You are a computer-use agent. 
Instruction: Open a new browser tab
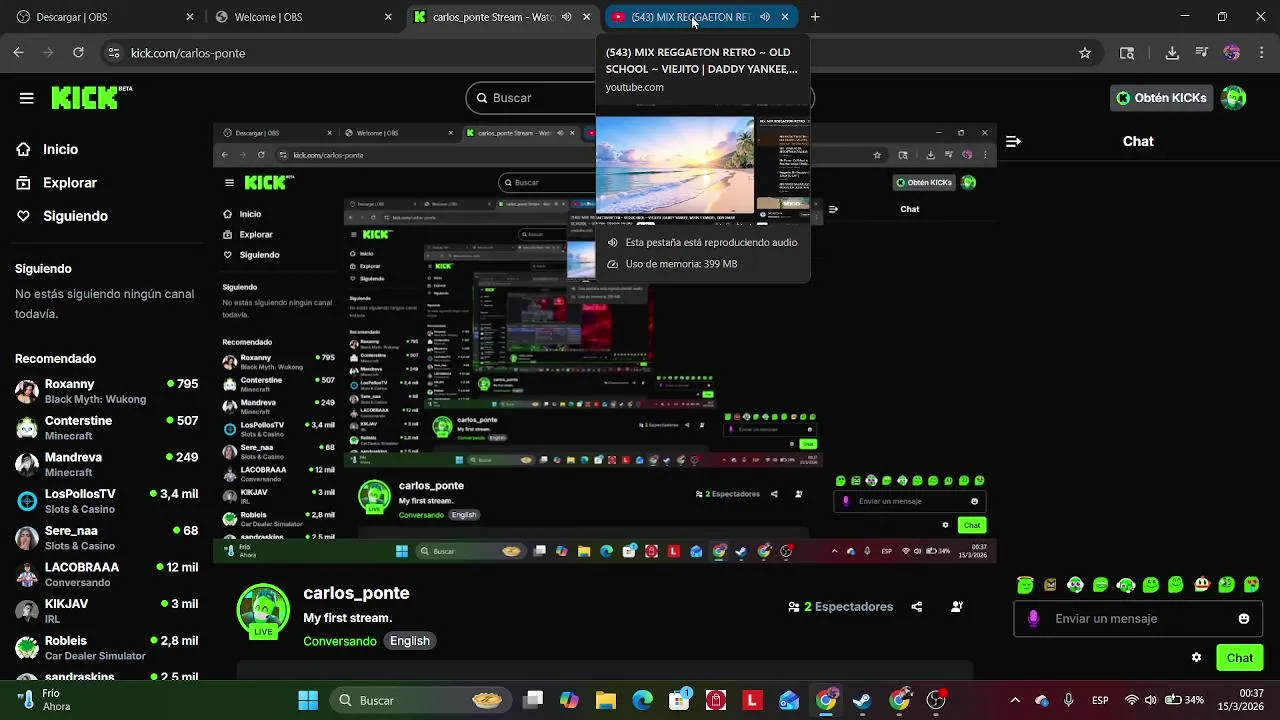(x=815, y=17)
